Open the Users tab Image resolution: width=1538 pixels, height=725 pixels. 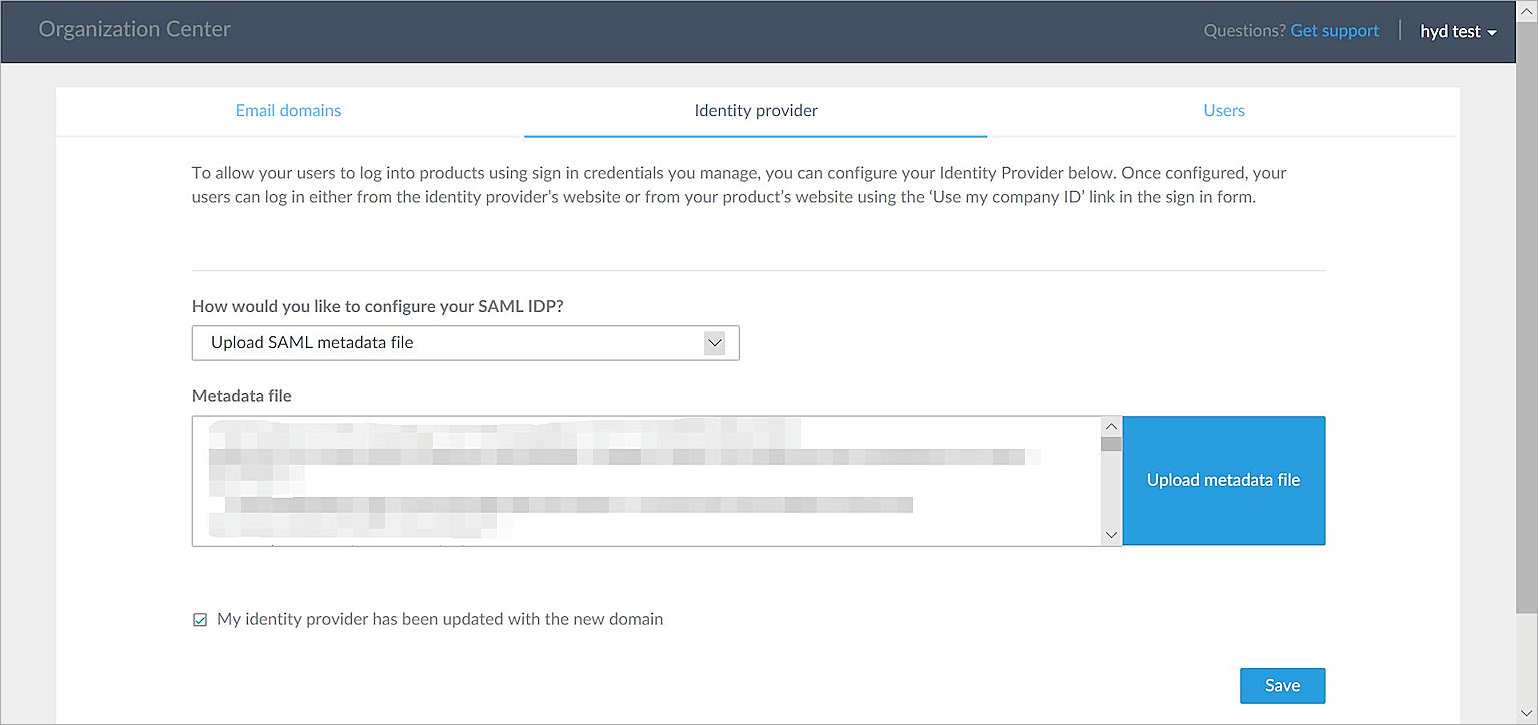point(1224,111)
